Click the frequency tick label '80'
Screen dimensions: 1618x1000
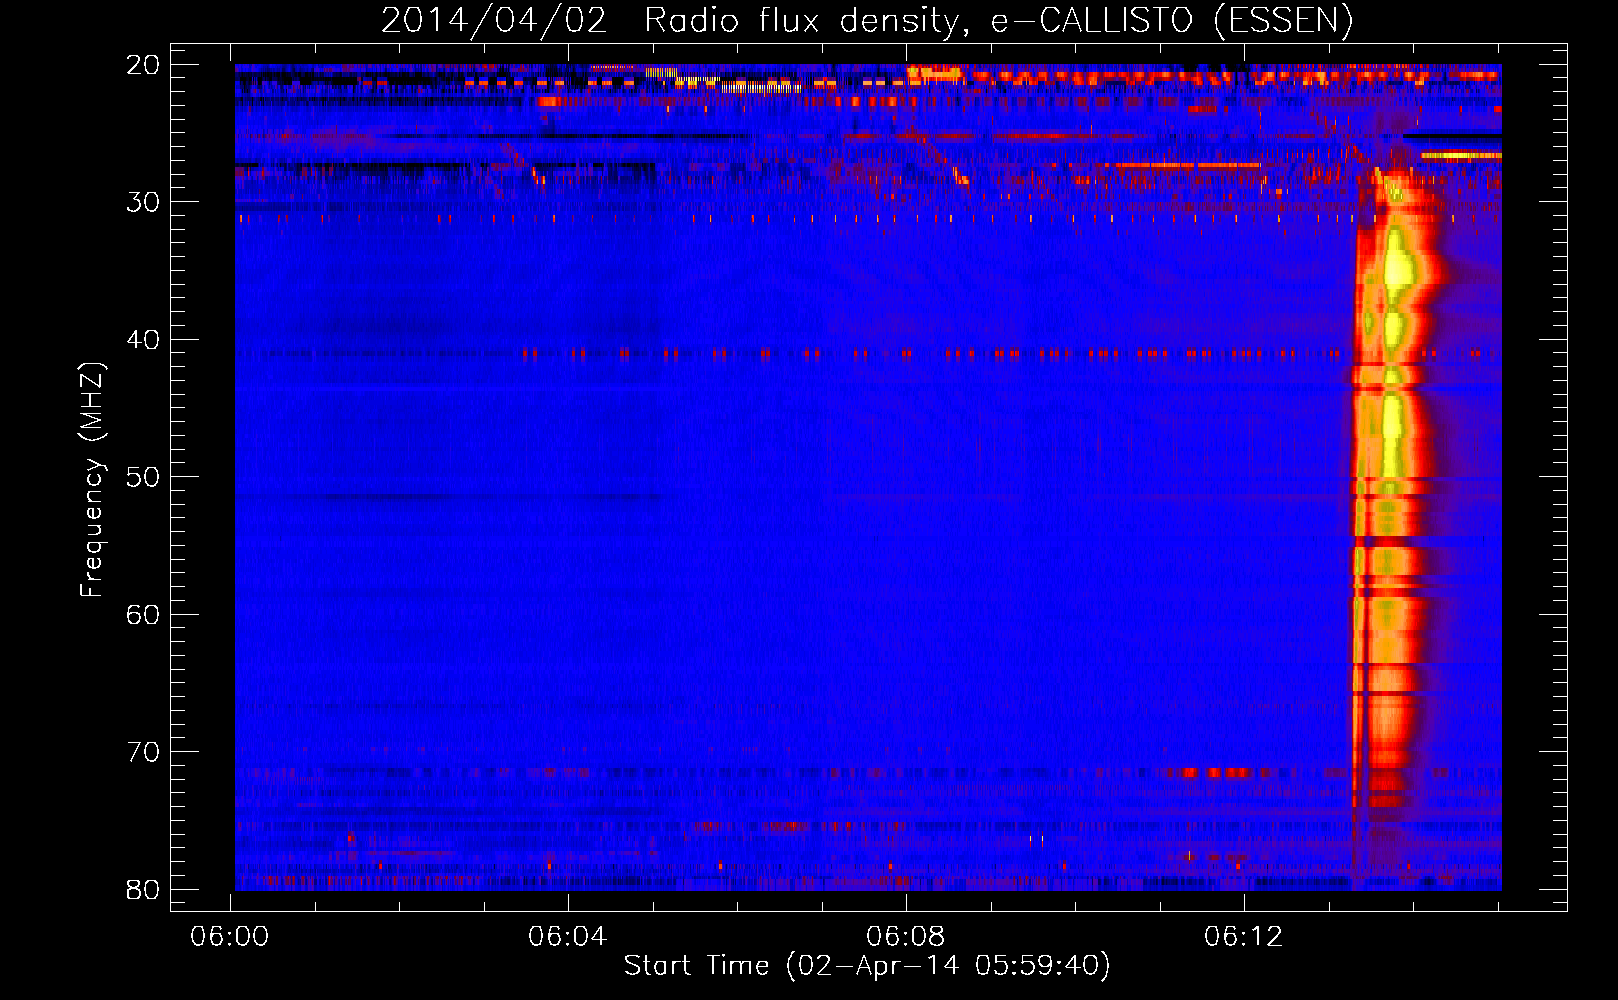144,889
